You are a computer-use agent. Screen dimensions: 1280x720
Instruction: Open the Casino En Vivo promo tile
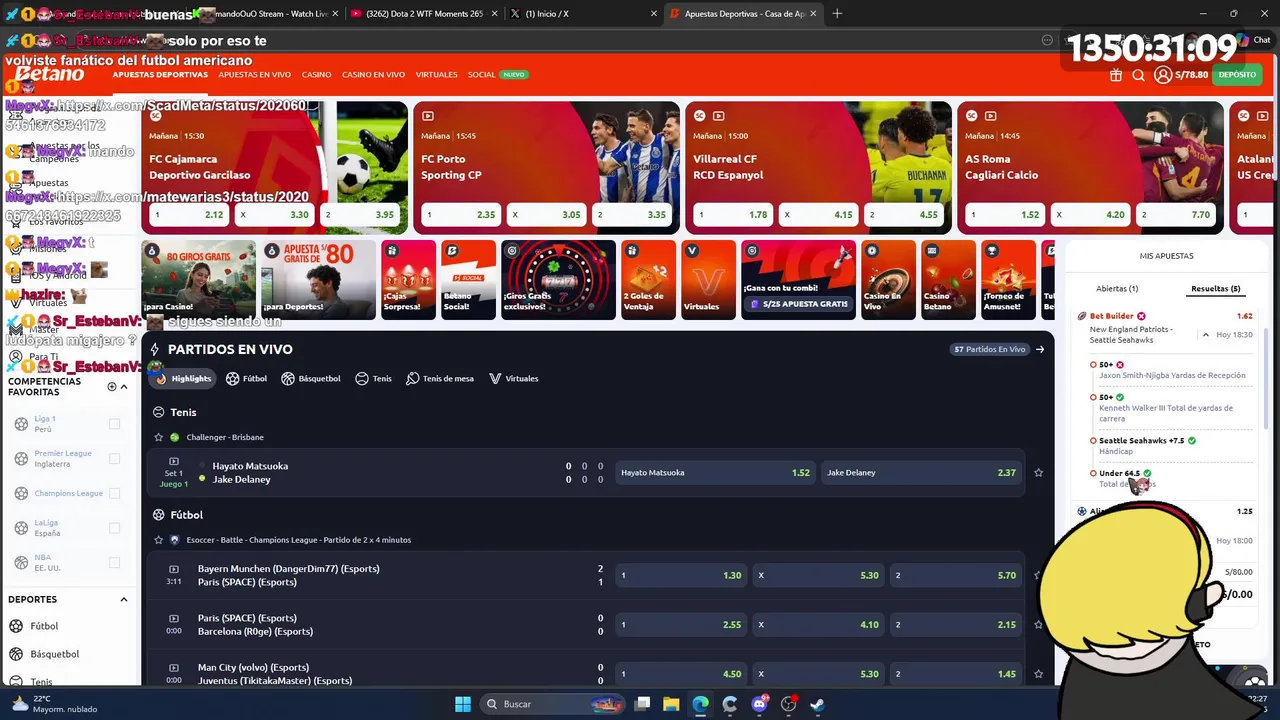pyautogui.click(x=888, y=280)
